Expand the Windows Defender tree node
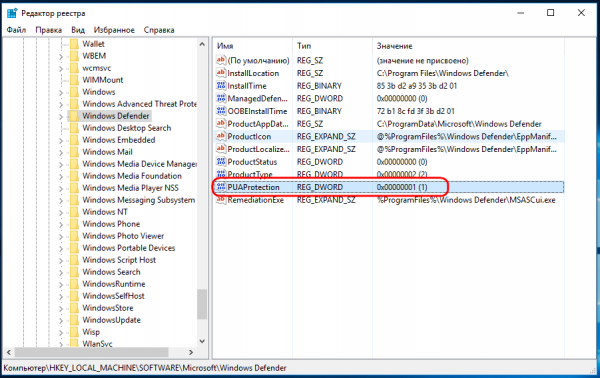The height and width of the screenshot is (378, 600). click(x=61, y=116)
